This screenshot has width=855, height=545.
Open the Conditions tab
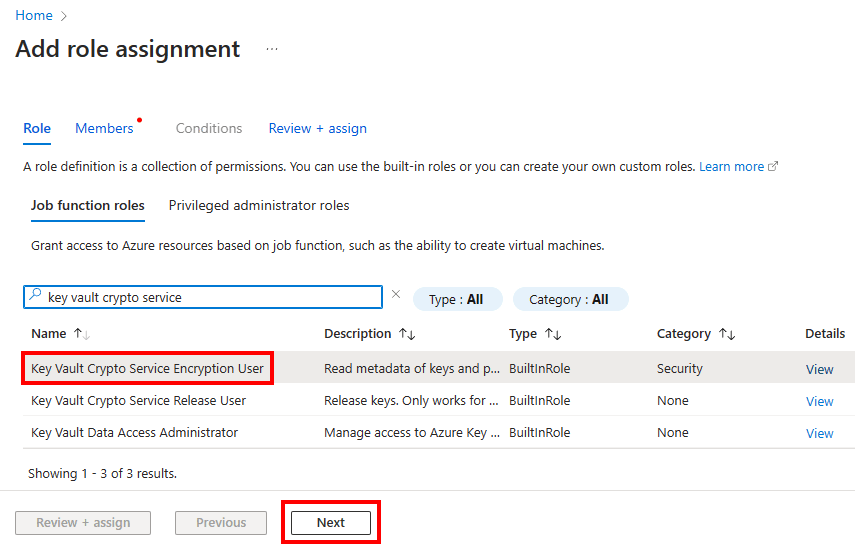209,128
